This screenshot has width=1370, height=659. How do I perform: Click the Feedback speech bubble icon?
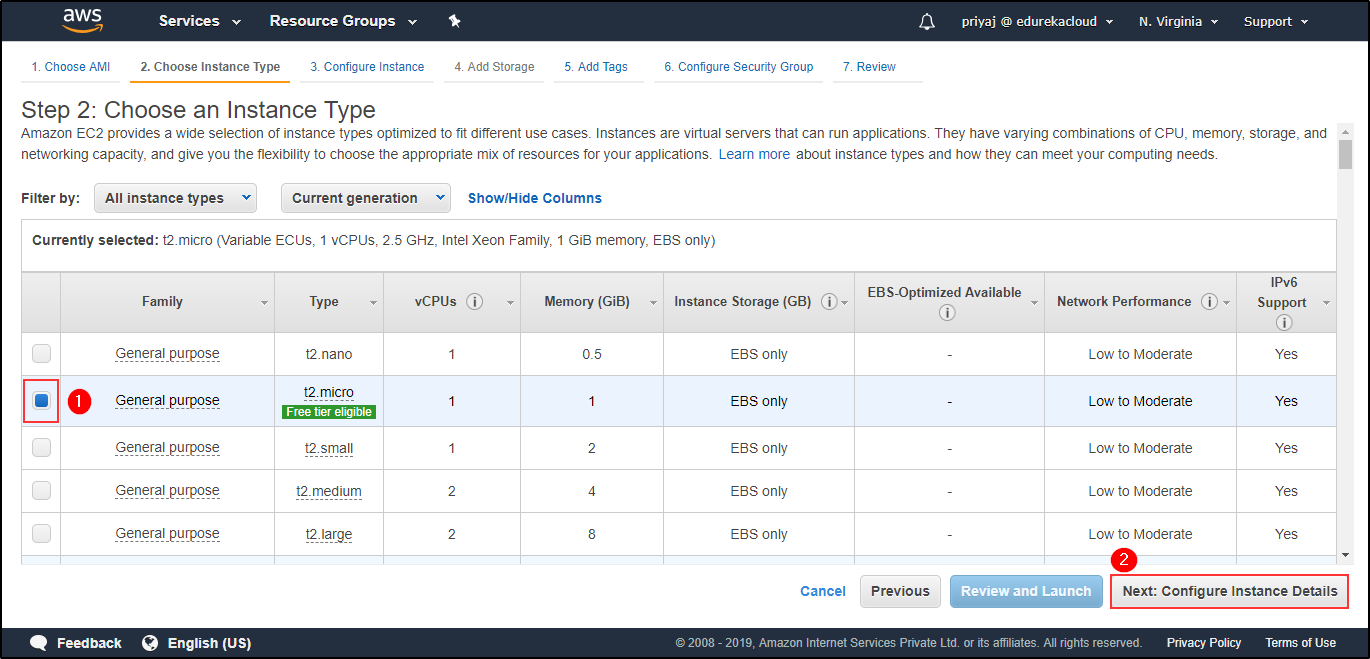pos(39,643)
